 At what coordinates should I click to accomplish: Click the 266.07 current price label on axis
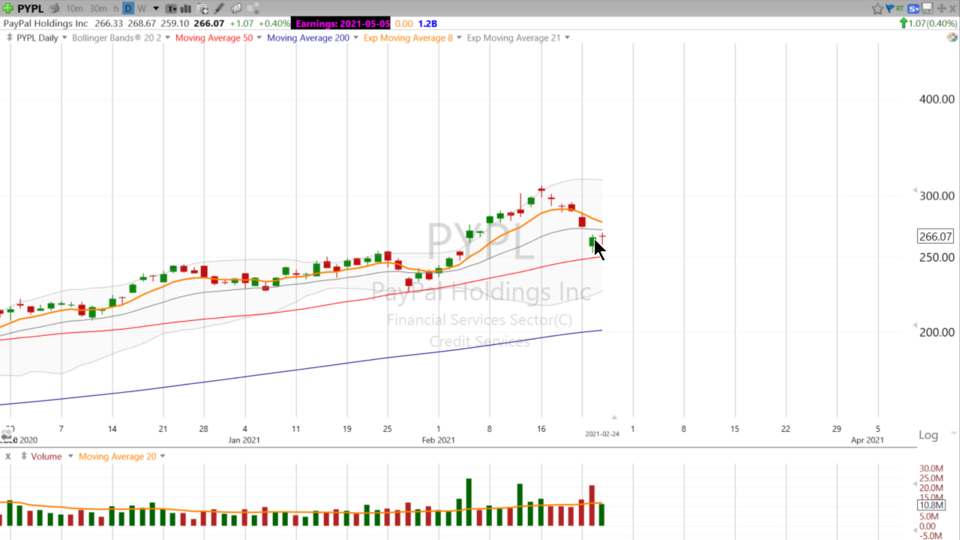click(936, 236)
